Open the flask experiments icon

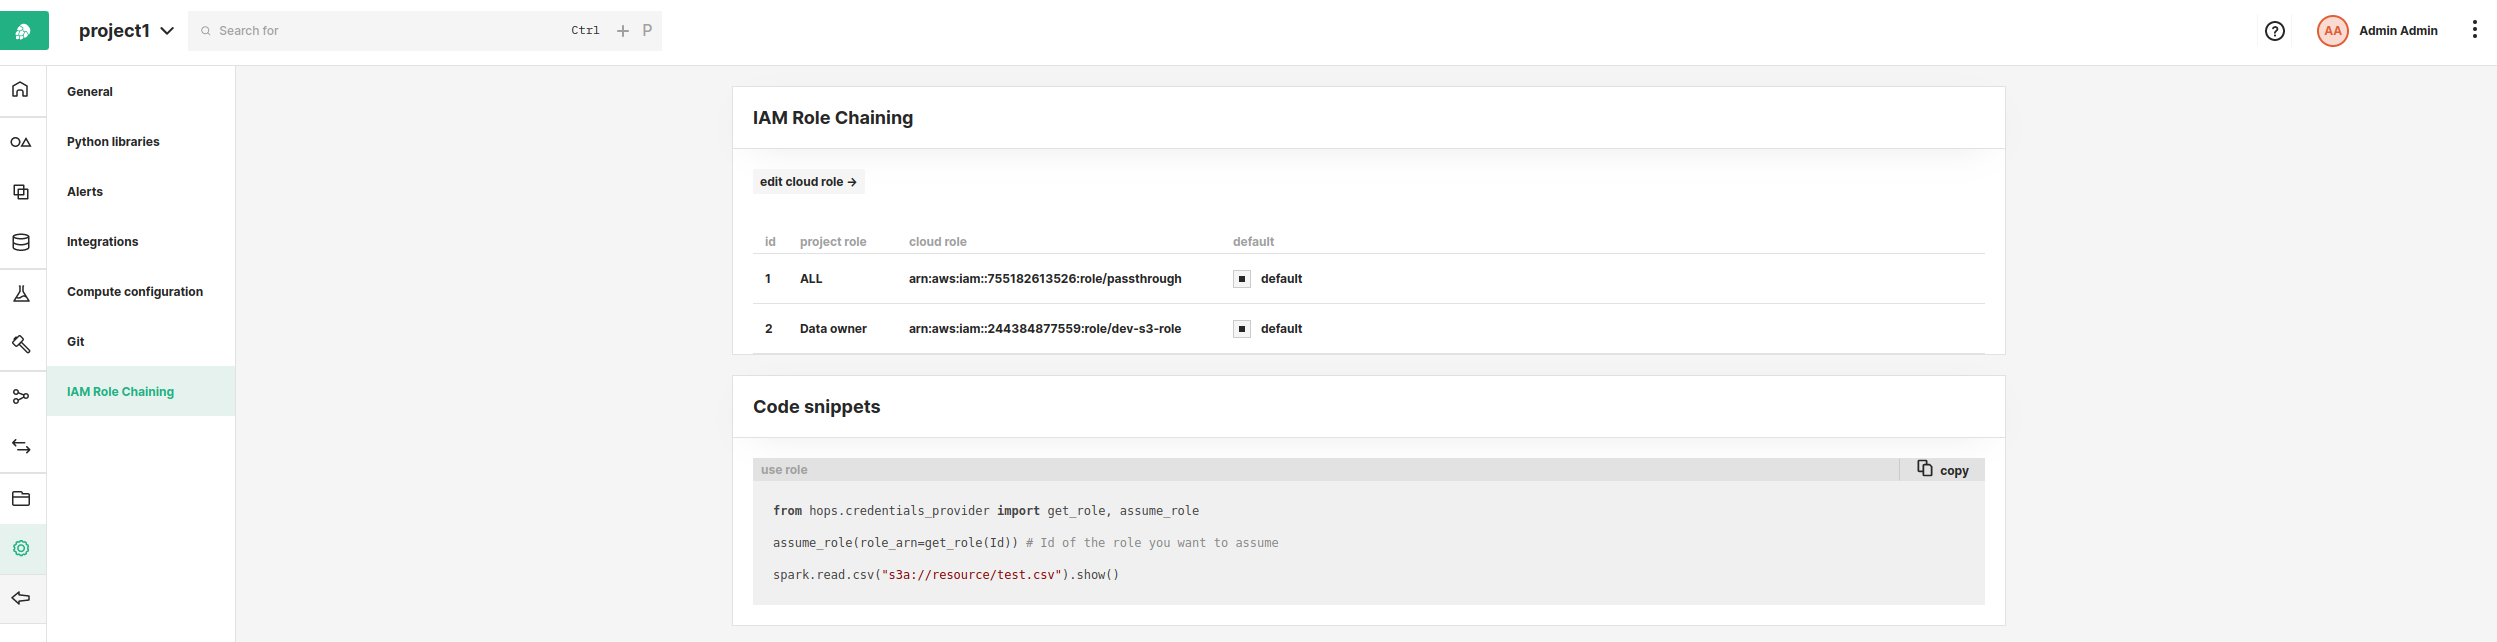tap(21, 294)
